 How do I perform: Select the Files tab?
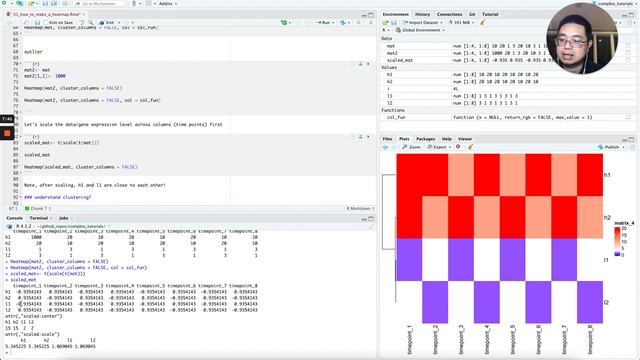click(x=387, y=139)
